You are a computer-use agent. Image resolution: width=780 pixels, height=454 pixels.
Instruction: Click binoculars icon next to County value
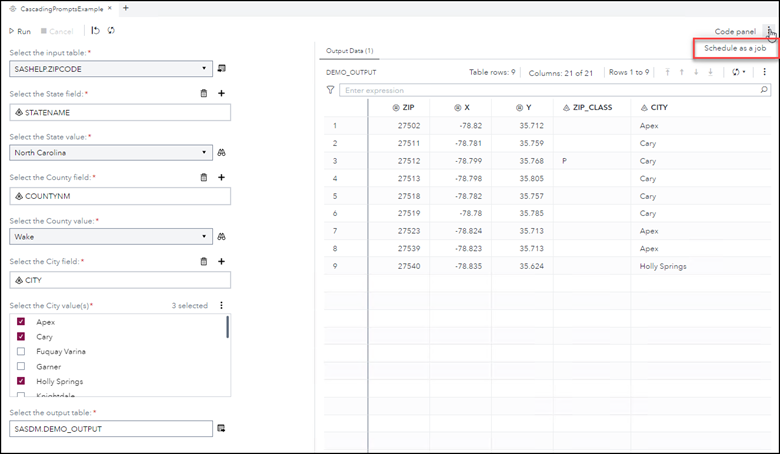222,237
